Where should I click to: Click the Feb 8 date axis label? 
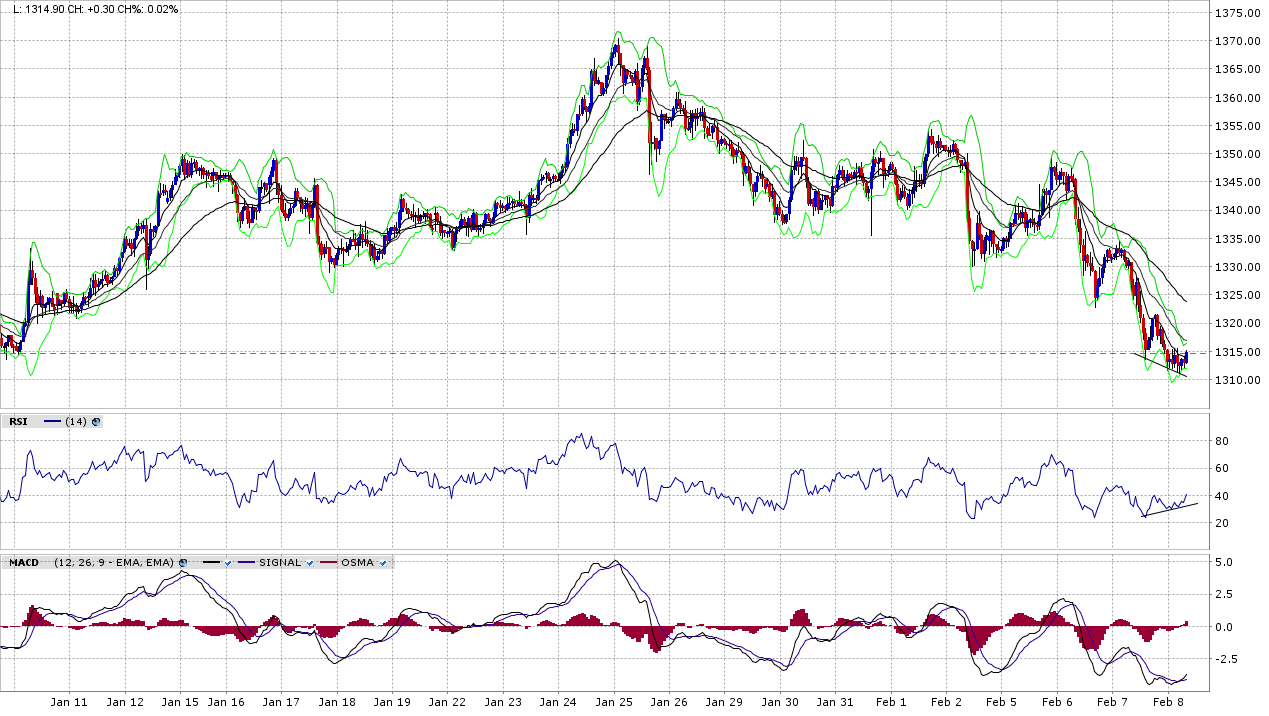(1168, 703)
